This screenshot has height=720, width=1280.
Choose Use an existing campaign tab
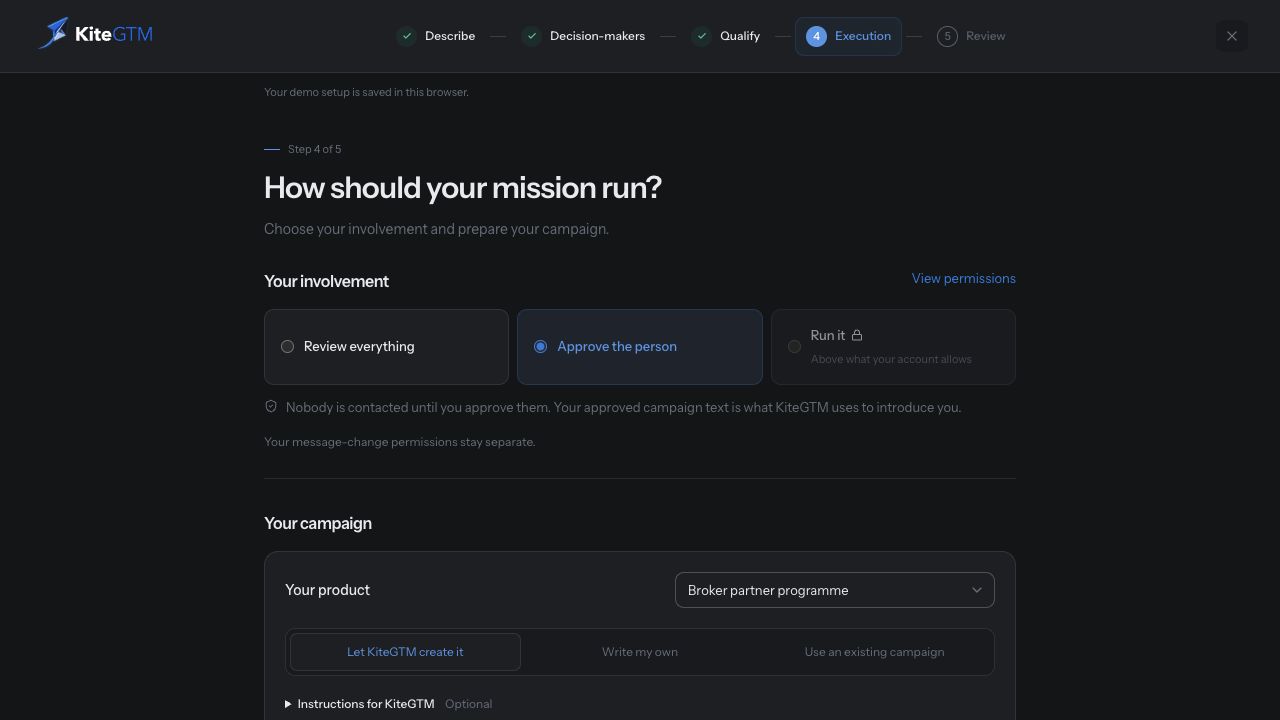click(x=874, y=652)
